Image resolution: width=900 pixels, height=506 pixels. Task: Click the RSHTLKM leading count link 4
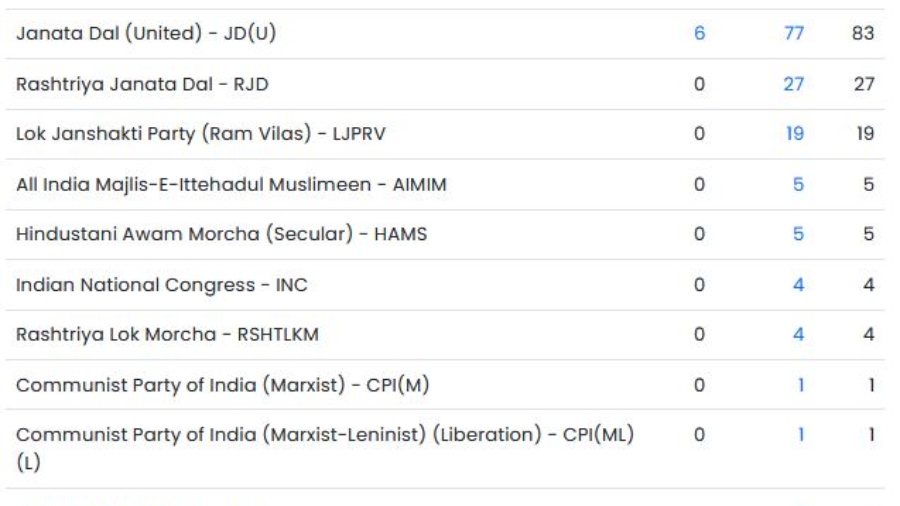[x=798, y=334]
